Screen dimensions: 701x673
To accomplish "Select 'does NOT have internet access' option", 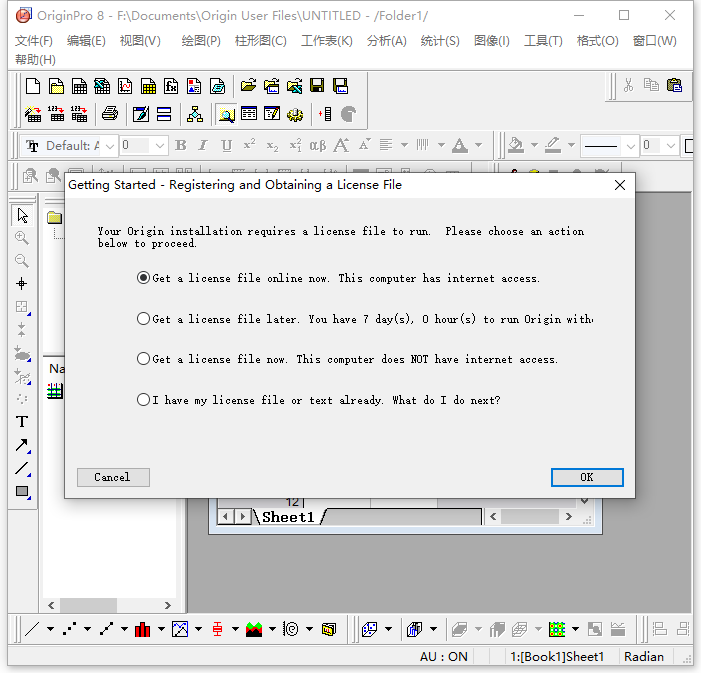I will click(x=143, y=359).
